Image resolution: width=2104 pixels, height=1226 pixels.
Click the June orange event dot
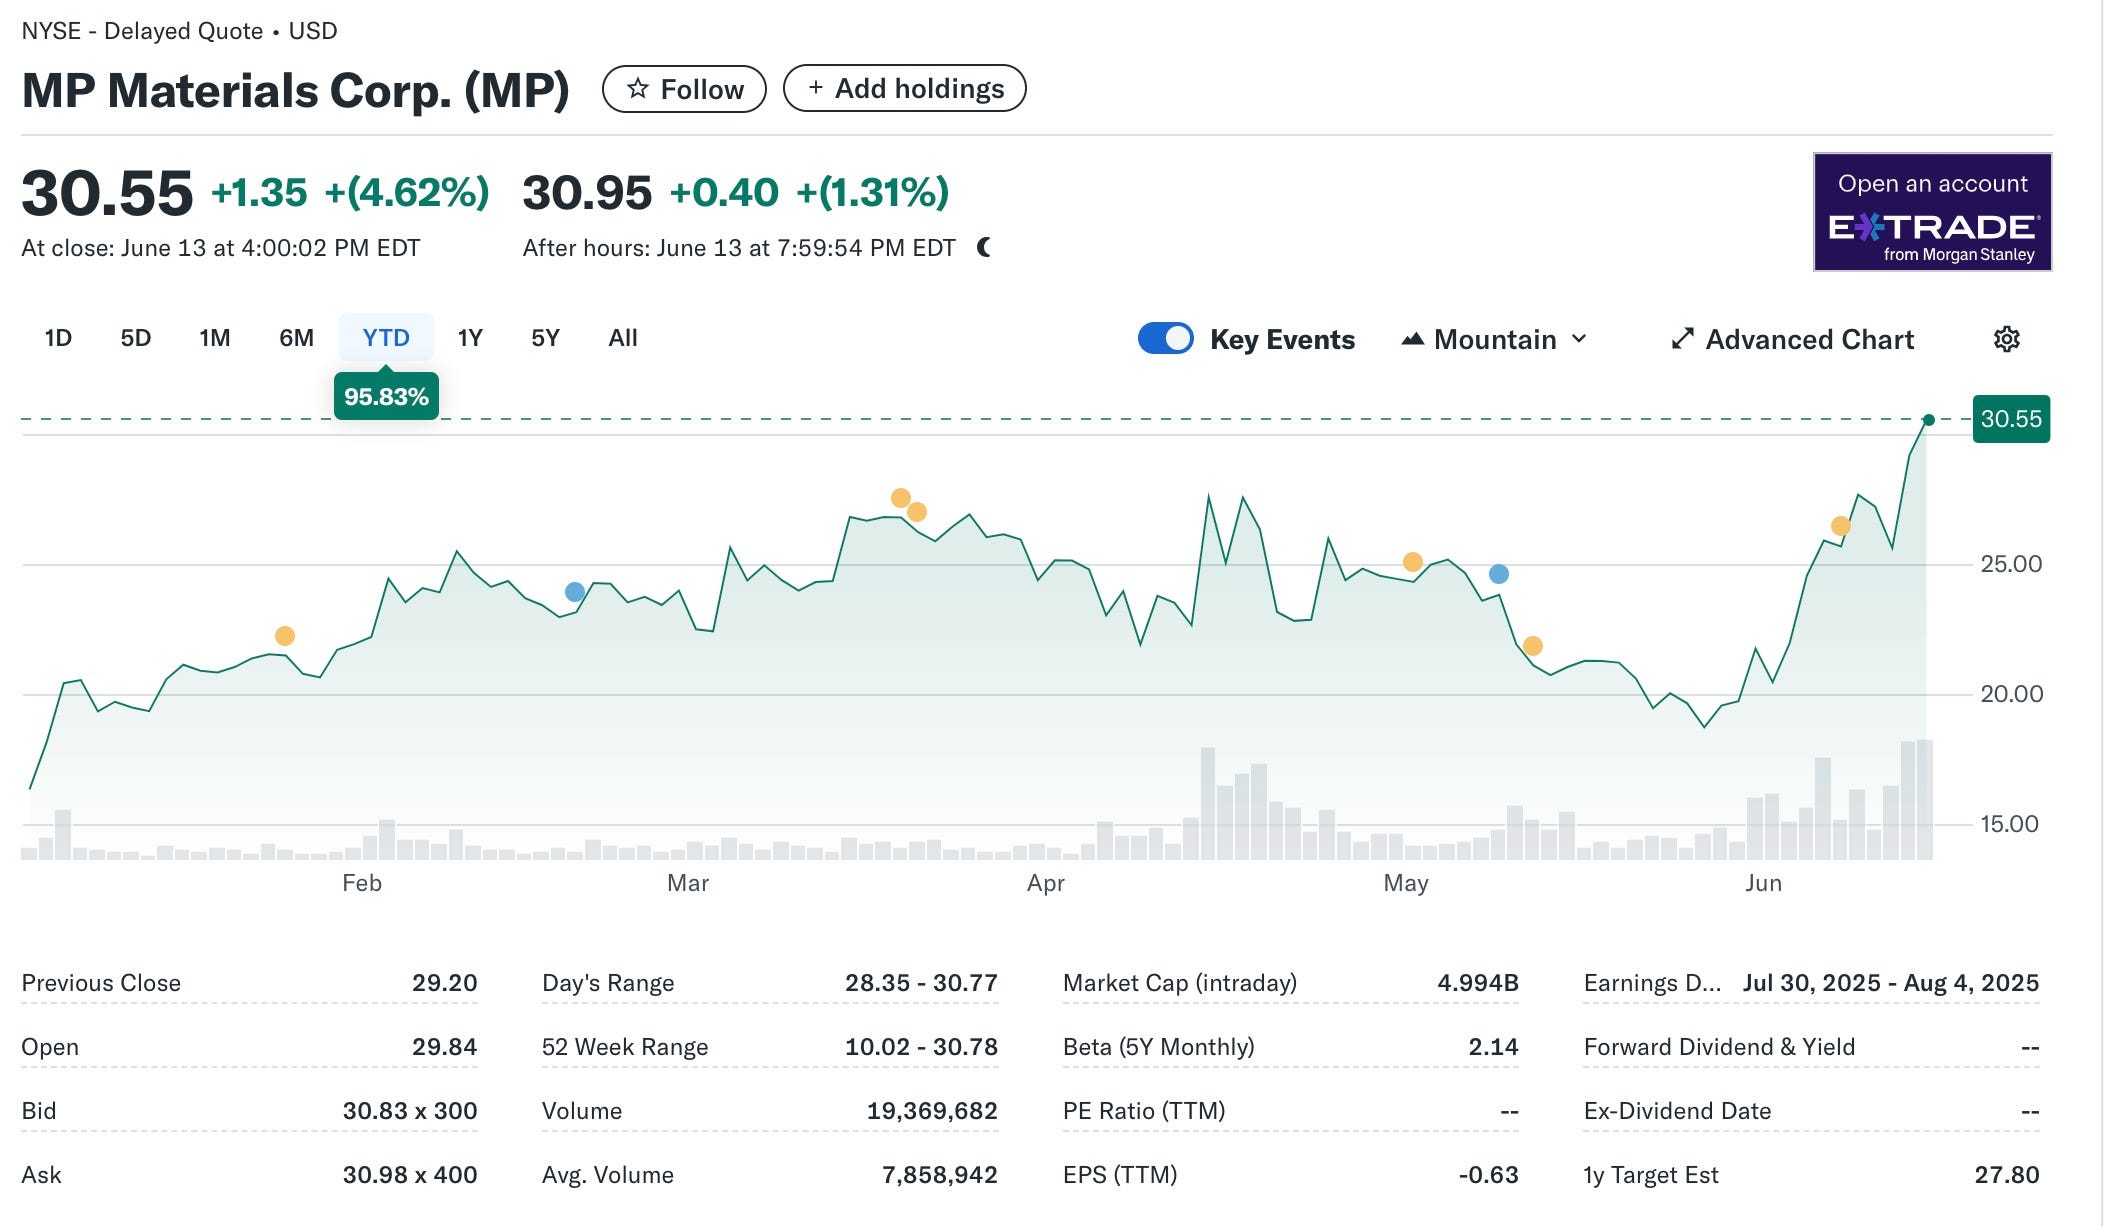coord(1841,526)
